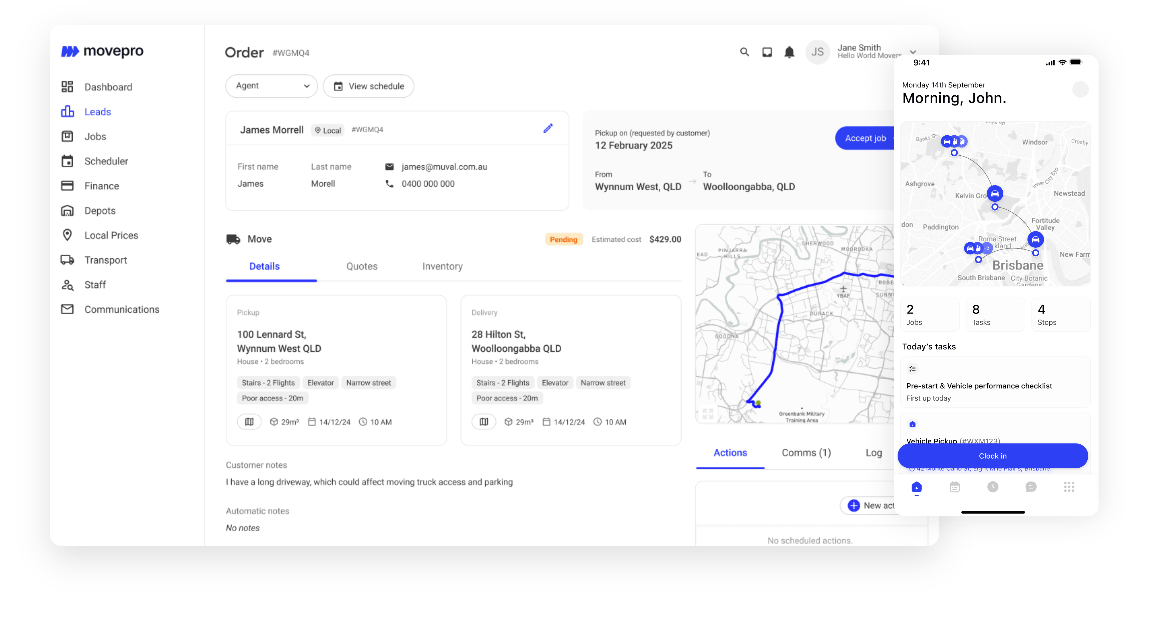Tap the clock tab in mobile app

click(992, 487)
